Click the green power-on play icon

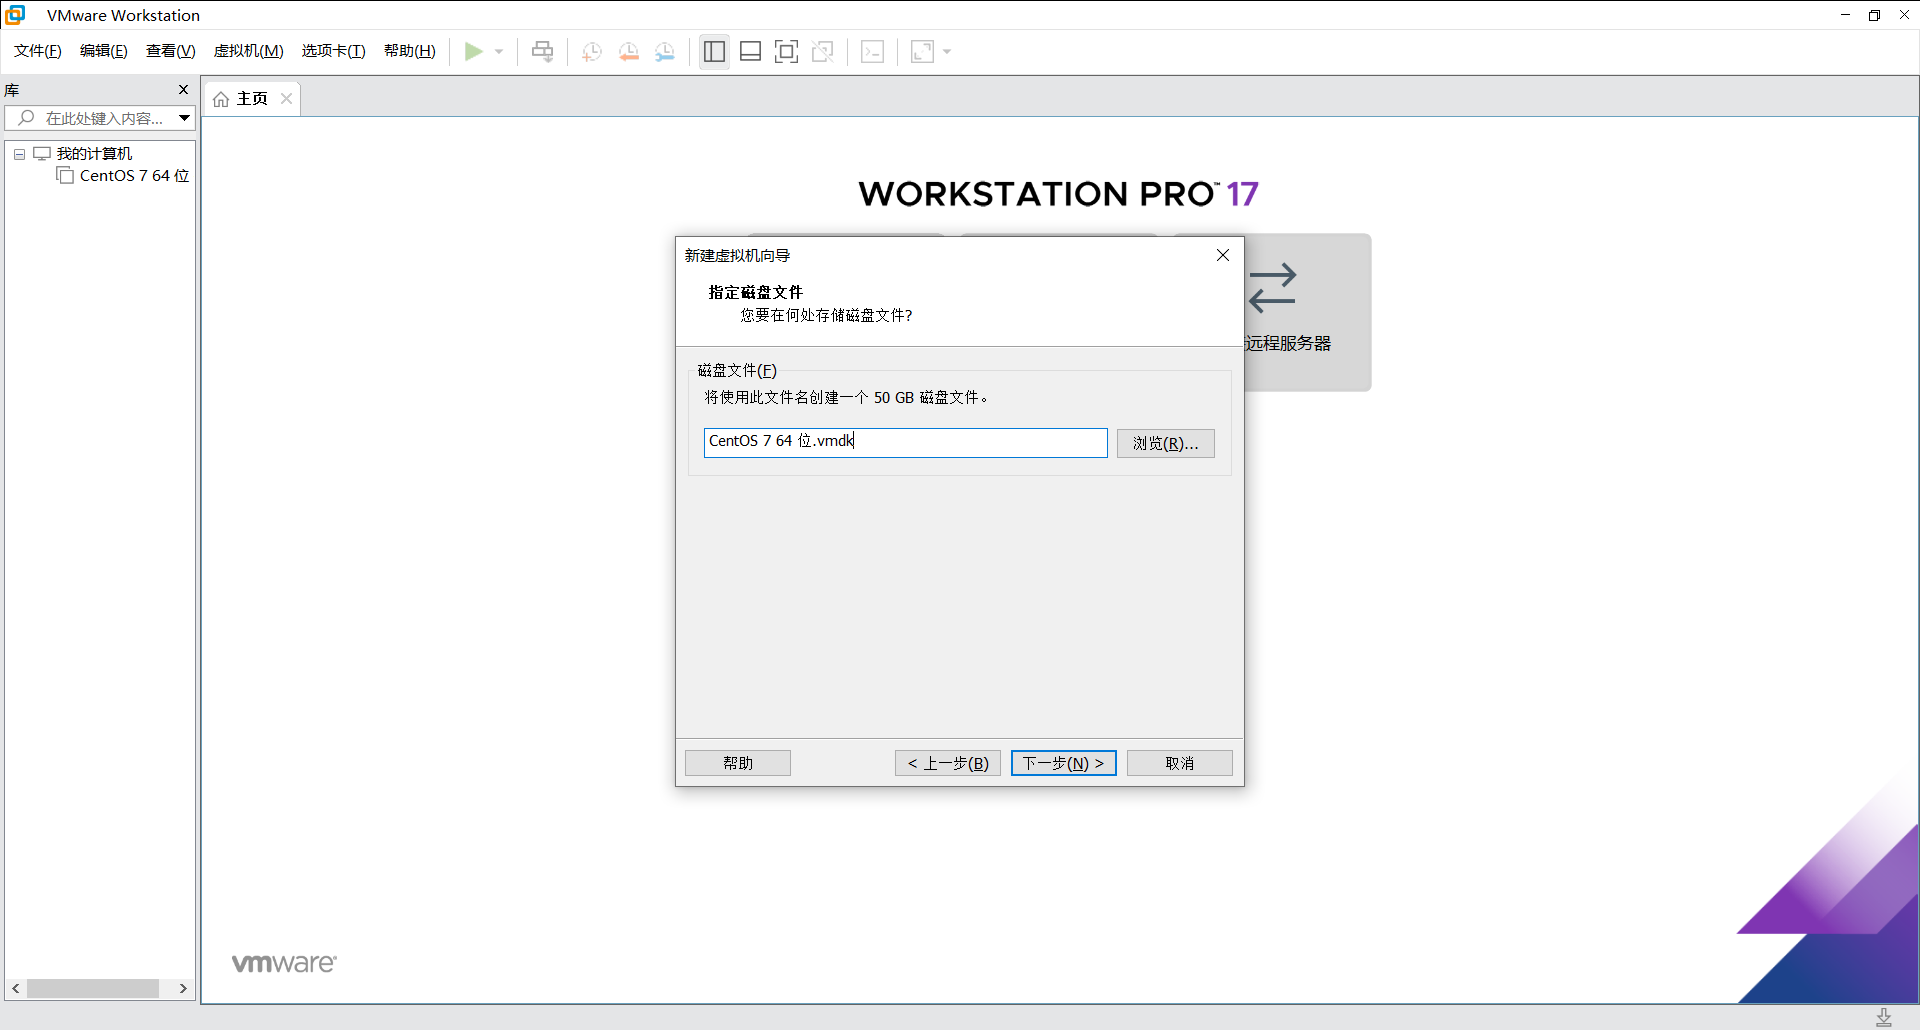click(474, 51)
